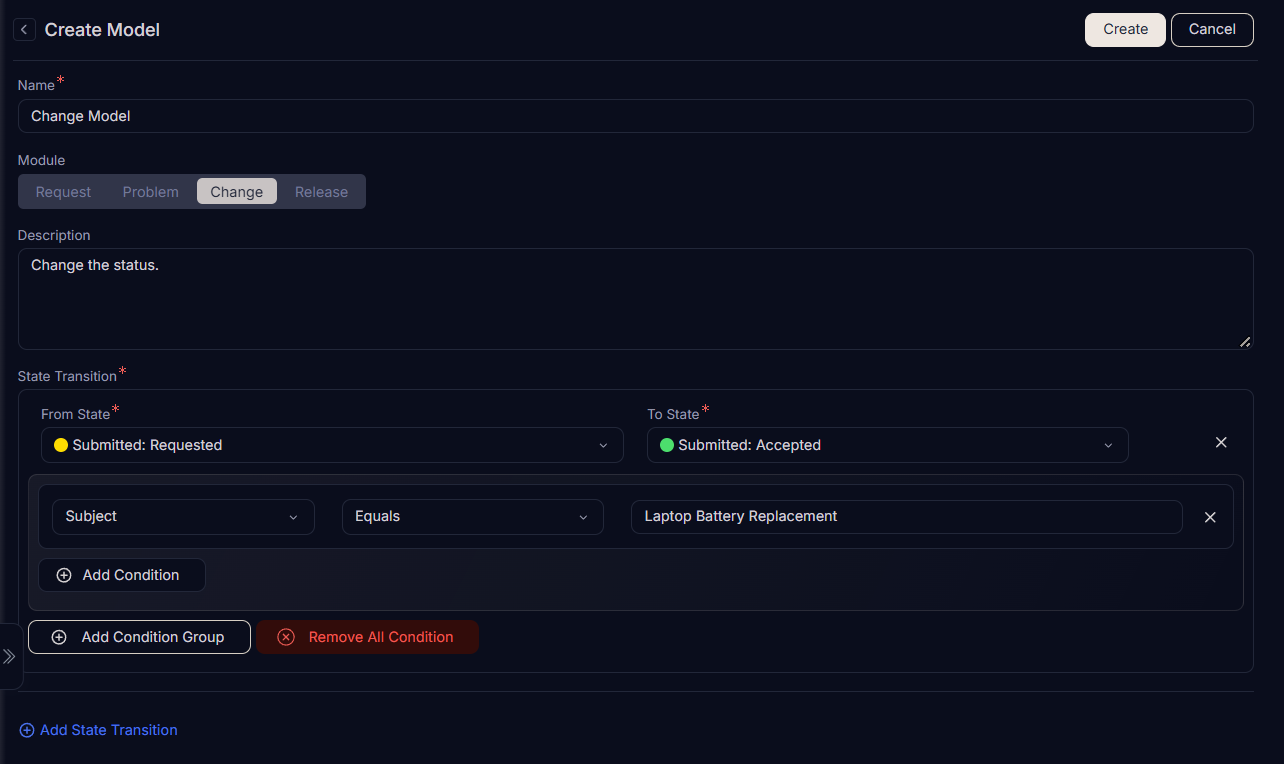Open the Equals operator dropdown
This screenshot has height=764, width=1284.
pyautogui.click(x=473, y=517)
